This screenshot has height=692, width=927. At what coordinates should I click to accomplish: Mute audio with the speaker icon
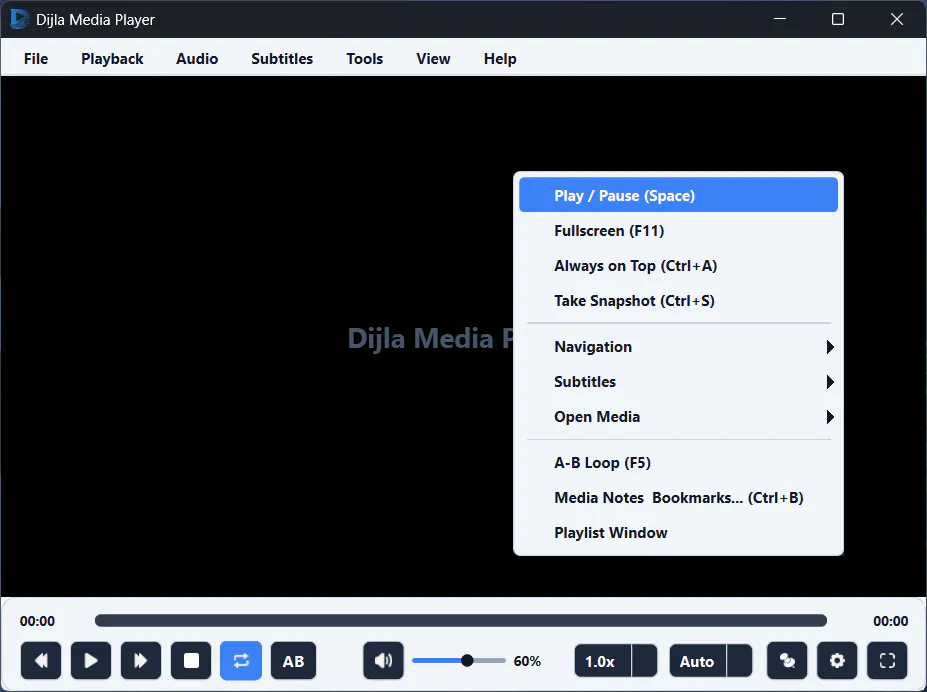[383, 660]
